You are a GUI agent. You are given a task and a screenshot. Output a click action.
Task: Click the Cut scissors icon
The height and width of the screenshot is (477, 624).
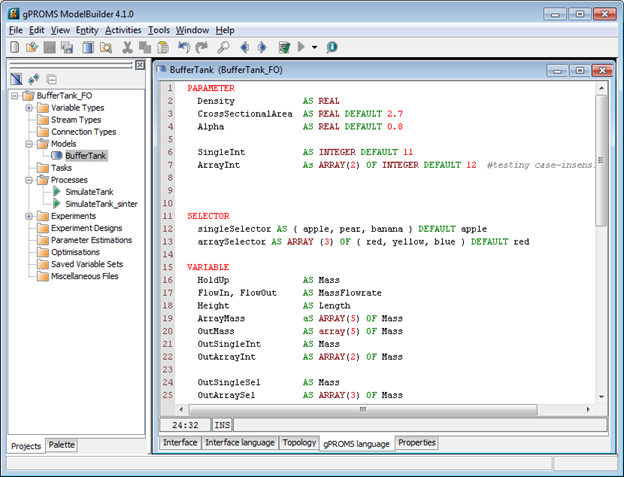coord(127,47)
